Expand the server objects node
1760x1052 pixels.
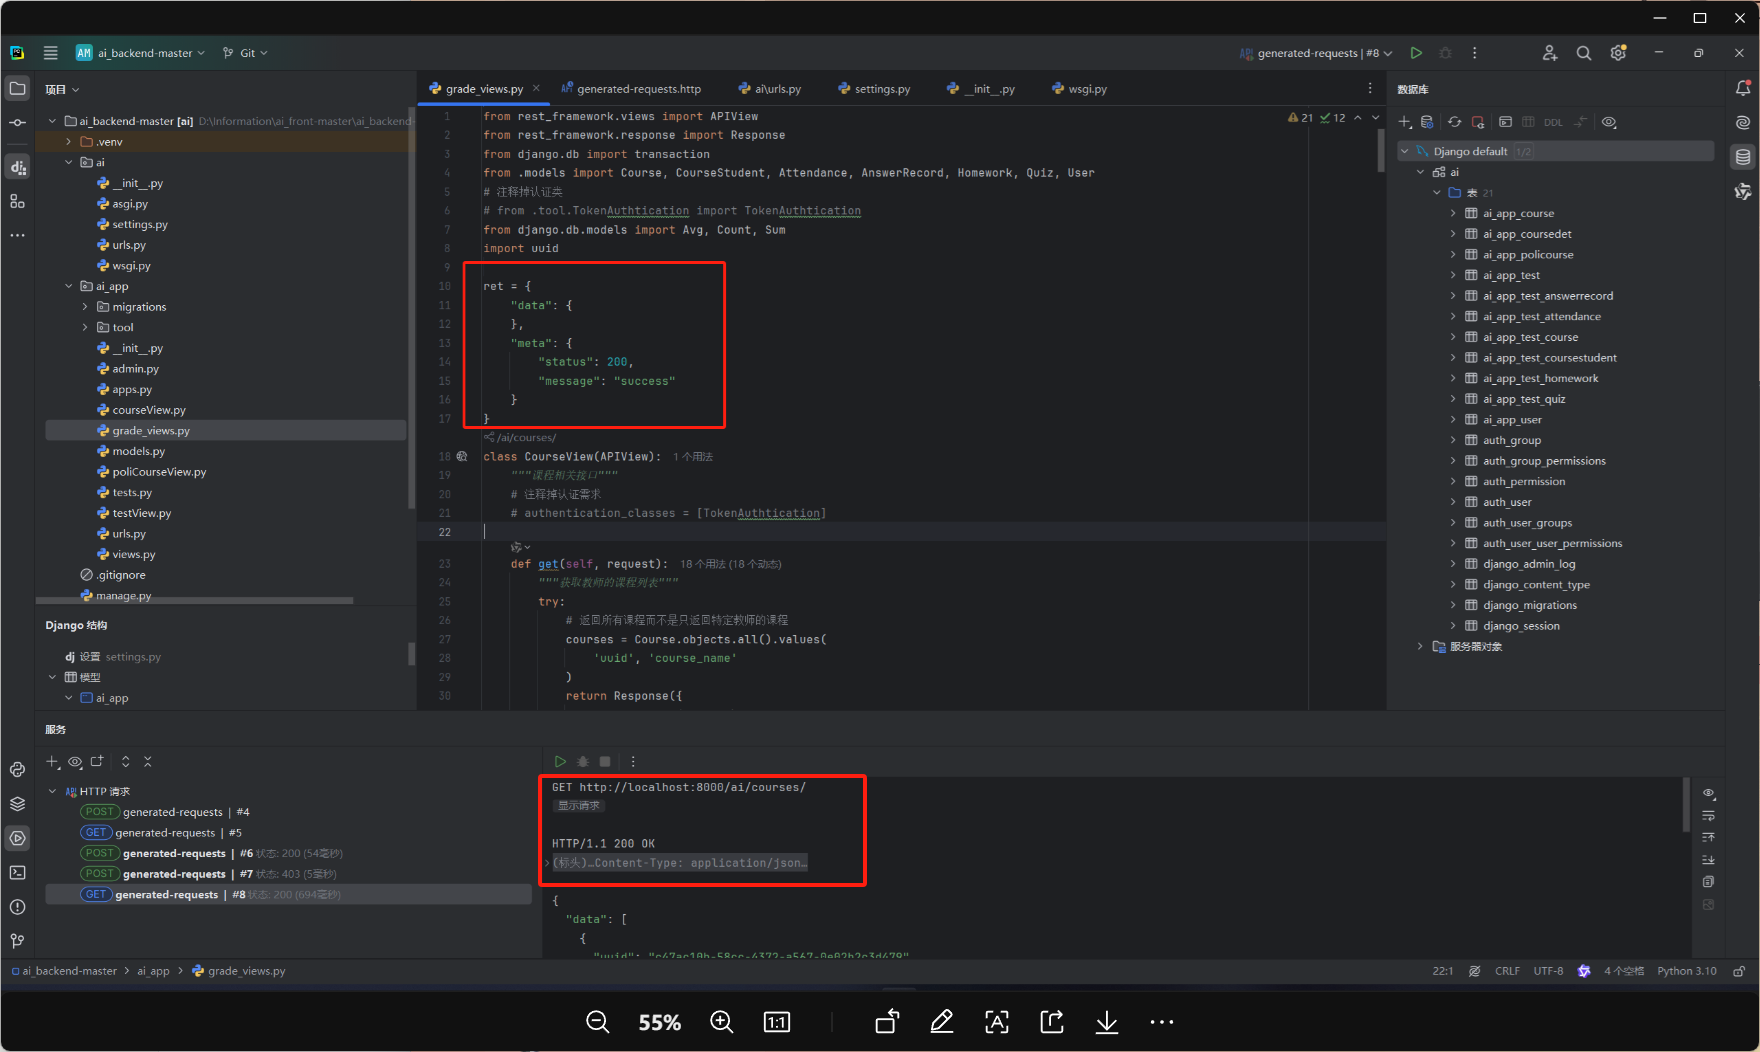1420,646
